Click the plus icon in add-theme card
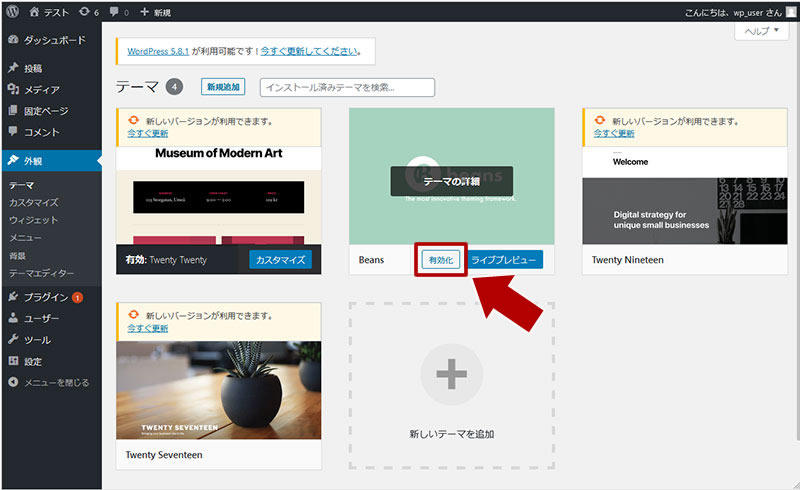 click(452, 374)
